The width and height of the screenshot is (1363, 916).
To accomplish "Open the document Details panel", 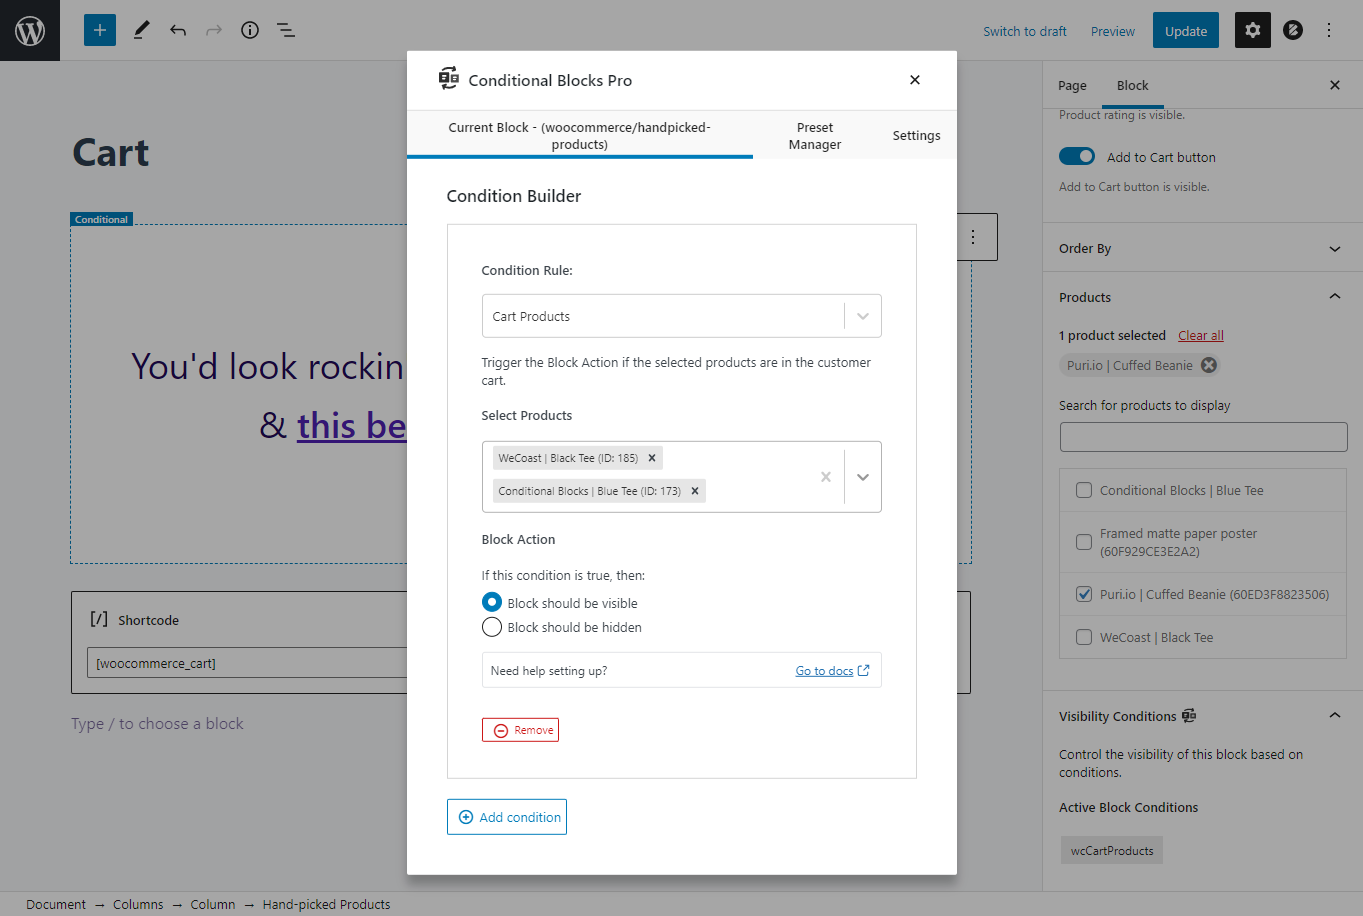I will (x=249, y=30).
